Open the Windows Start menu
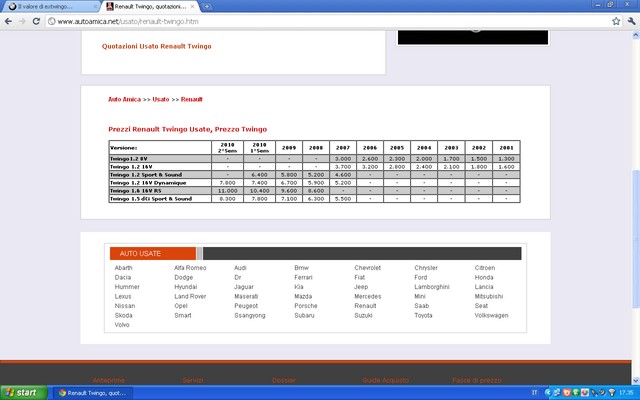This screenshot has height=400, width=640. tap(24, 393)
